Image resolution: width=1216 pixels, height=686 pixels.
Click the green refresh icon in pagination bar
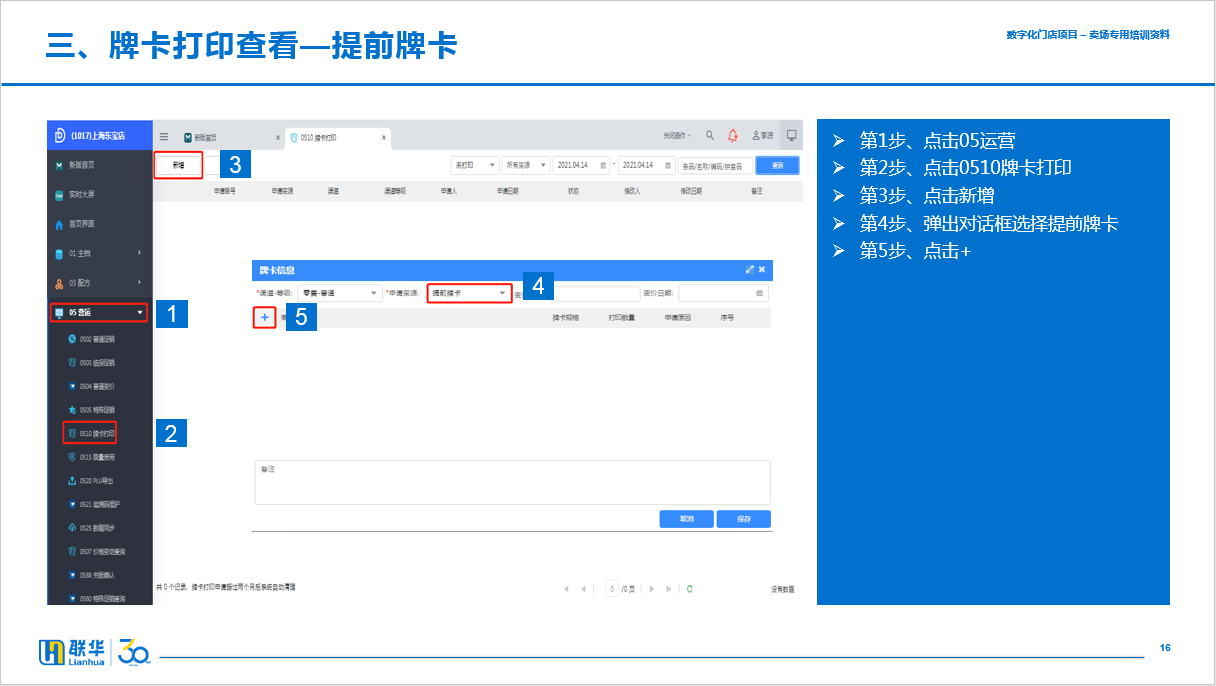[690, 589]
